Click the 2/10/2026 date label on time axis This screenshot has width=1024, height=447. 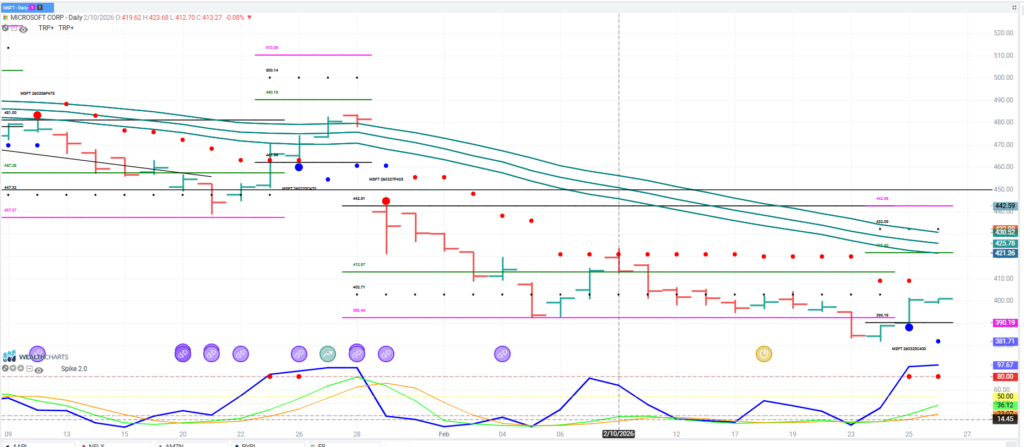click(x=620, y=434)
